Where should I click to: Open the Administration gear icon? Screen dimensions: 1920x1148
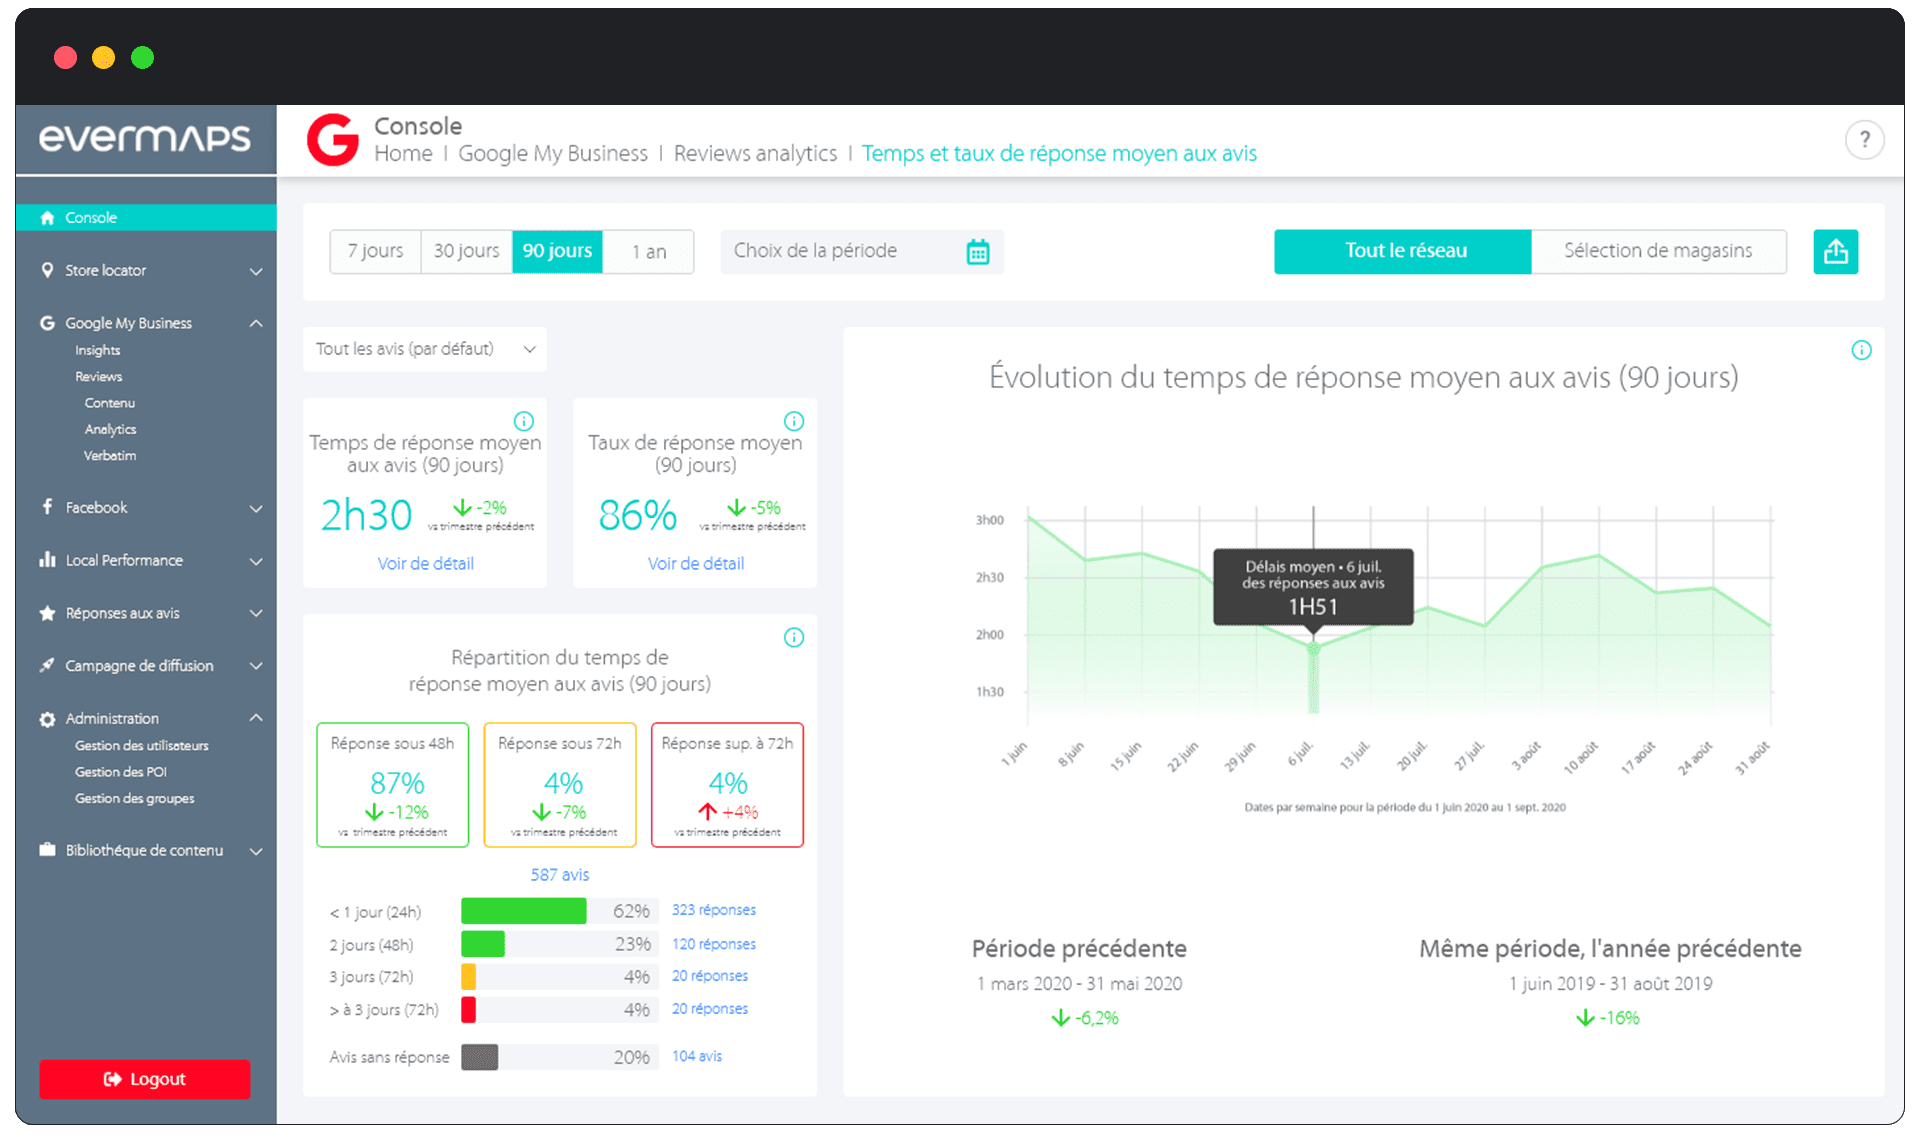point(46,718)
